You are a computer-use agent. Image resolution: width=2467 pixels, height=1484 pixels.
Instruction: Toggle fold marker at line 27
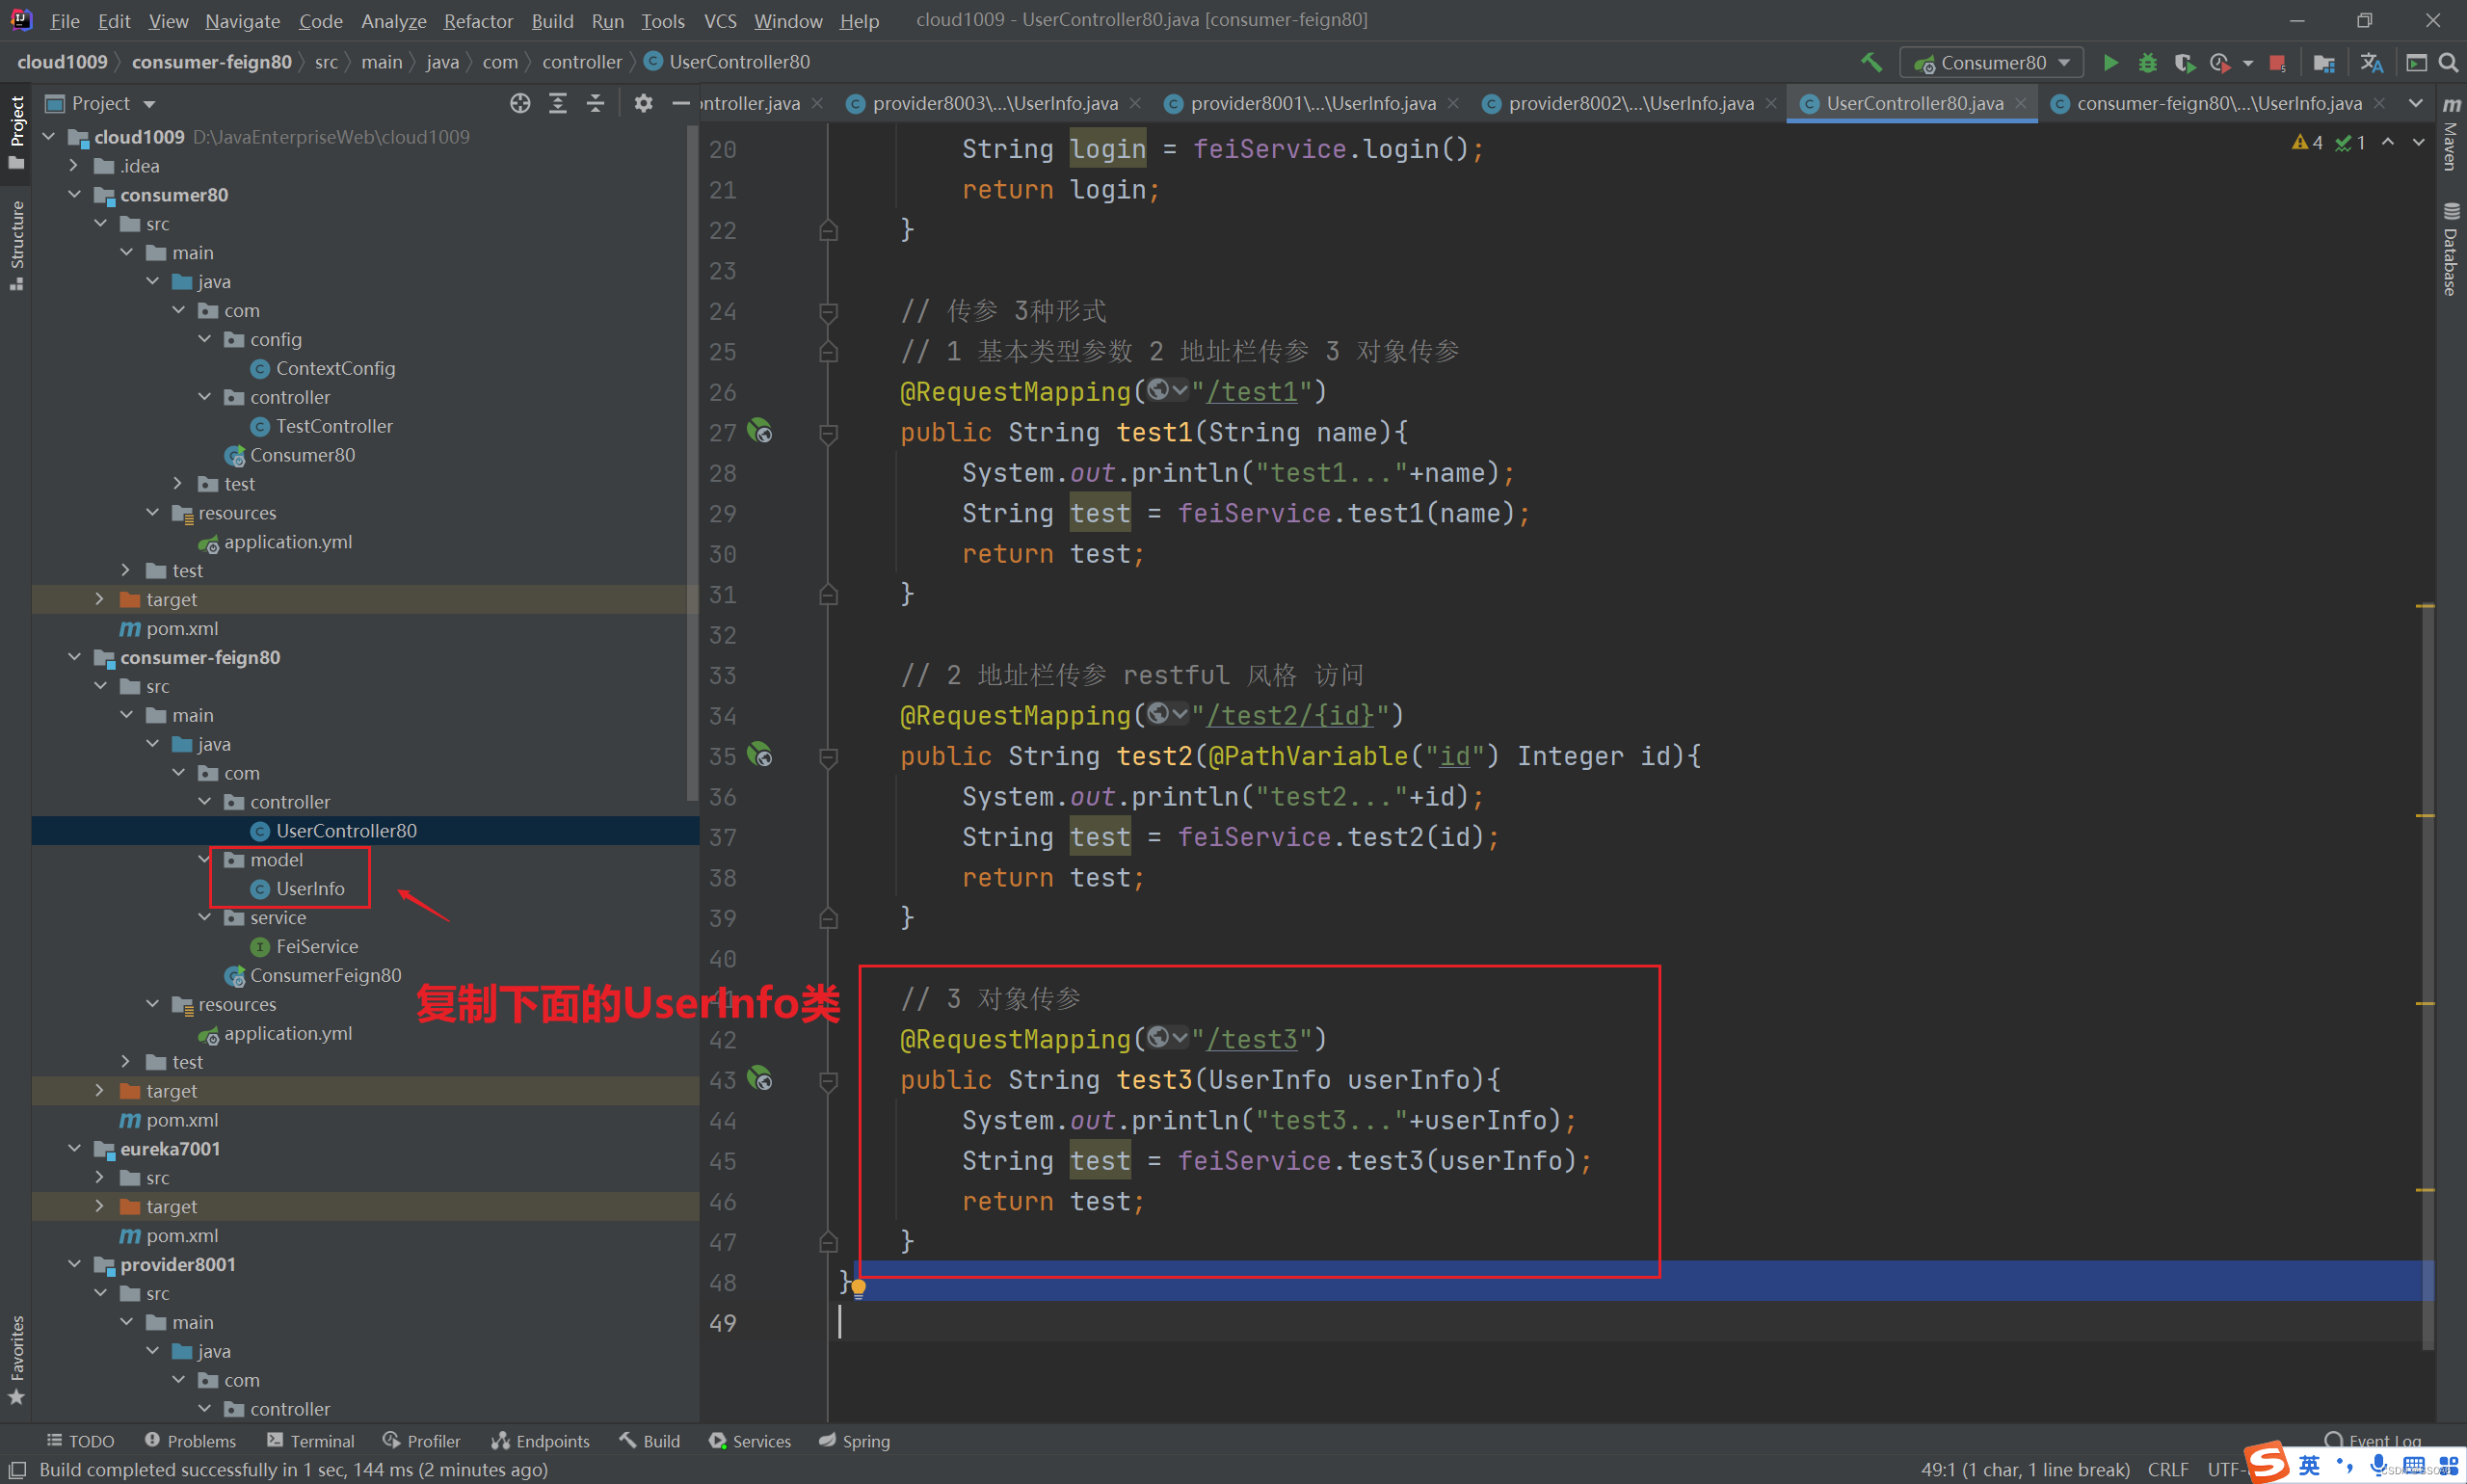[828, 433]
